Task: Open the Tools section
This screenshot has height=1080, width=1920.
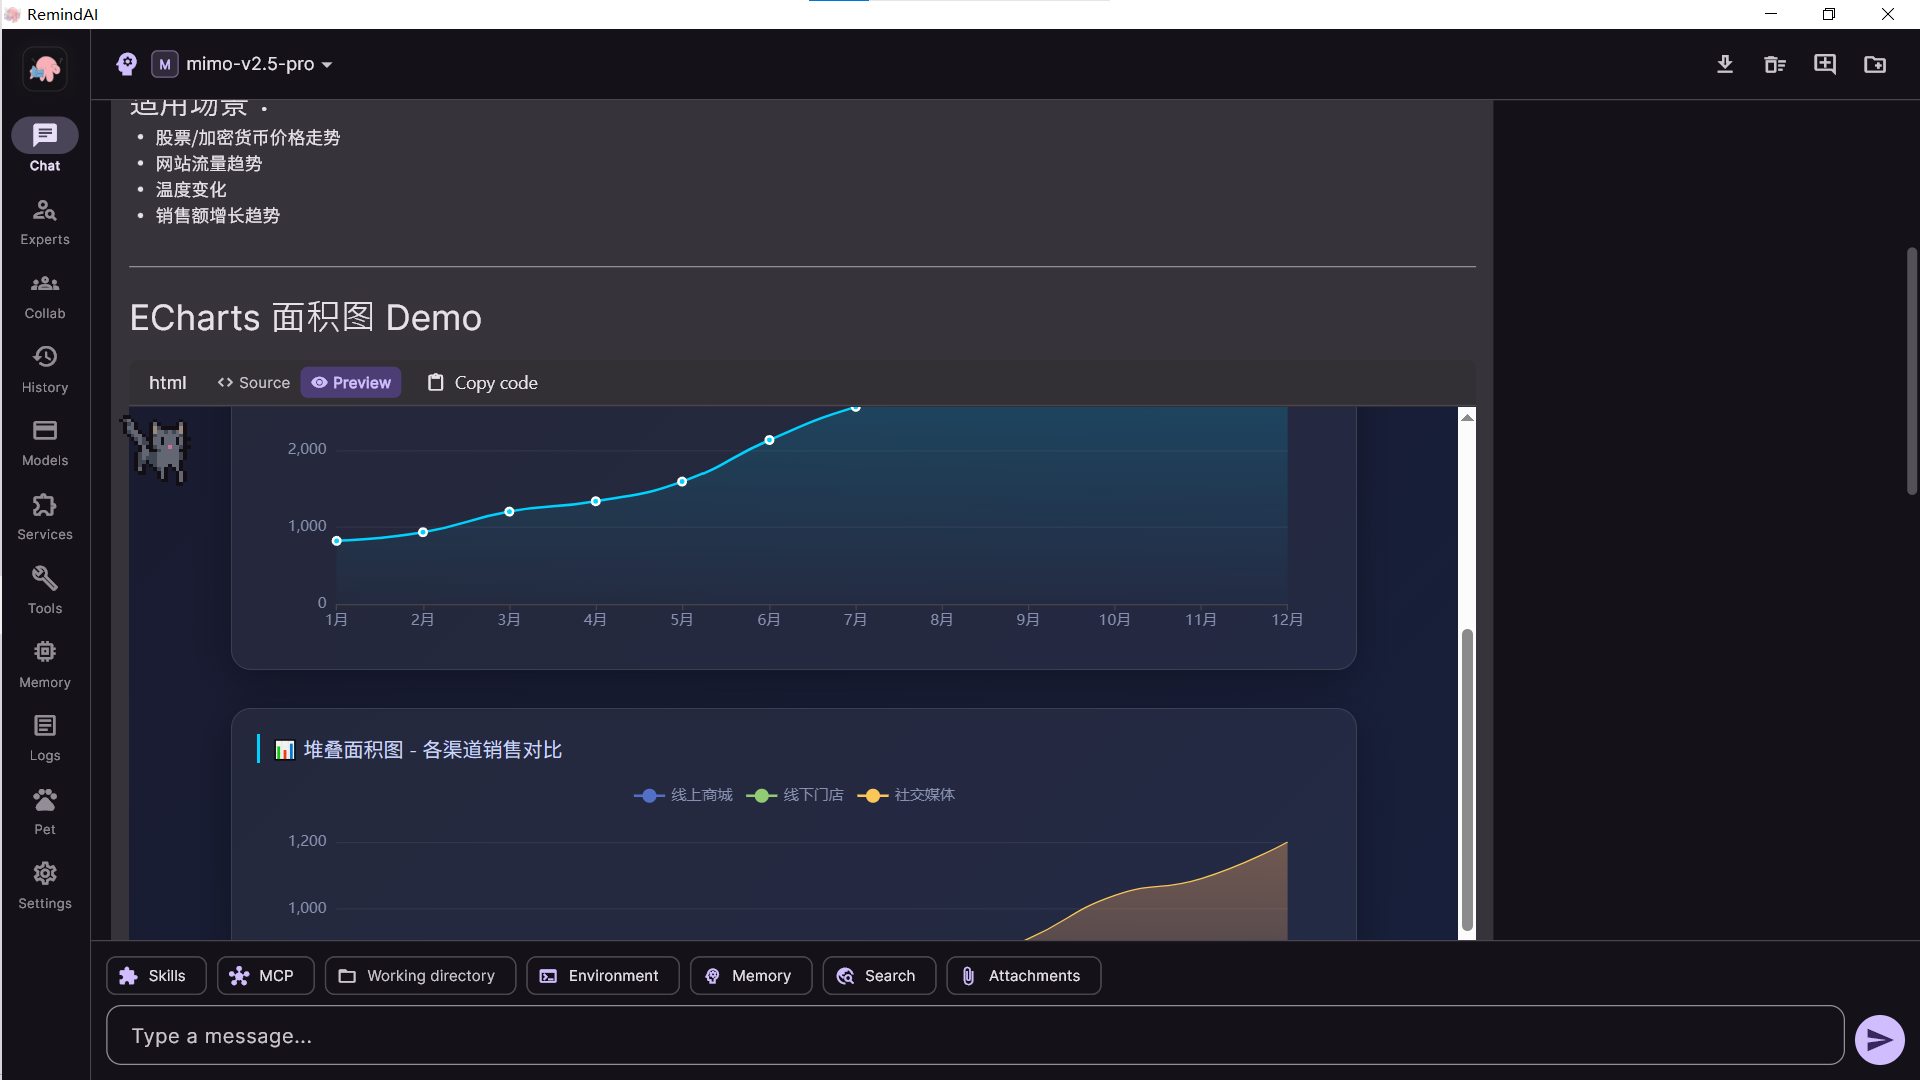Action: point(45,591)
